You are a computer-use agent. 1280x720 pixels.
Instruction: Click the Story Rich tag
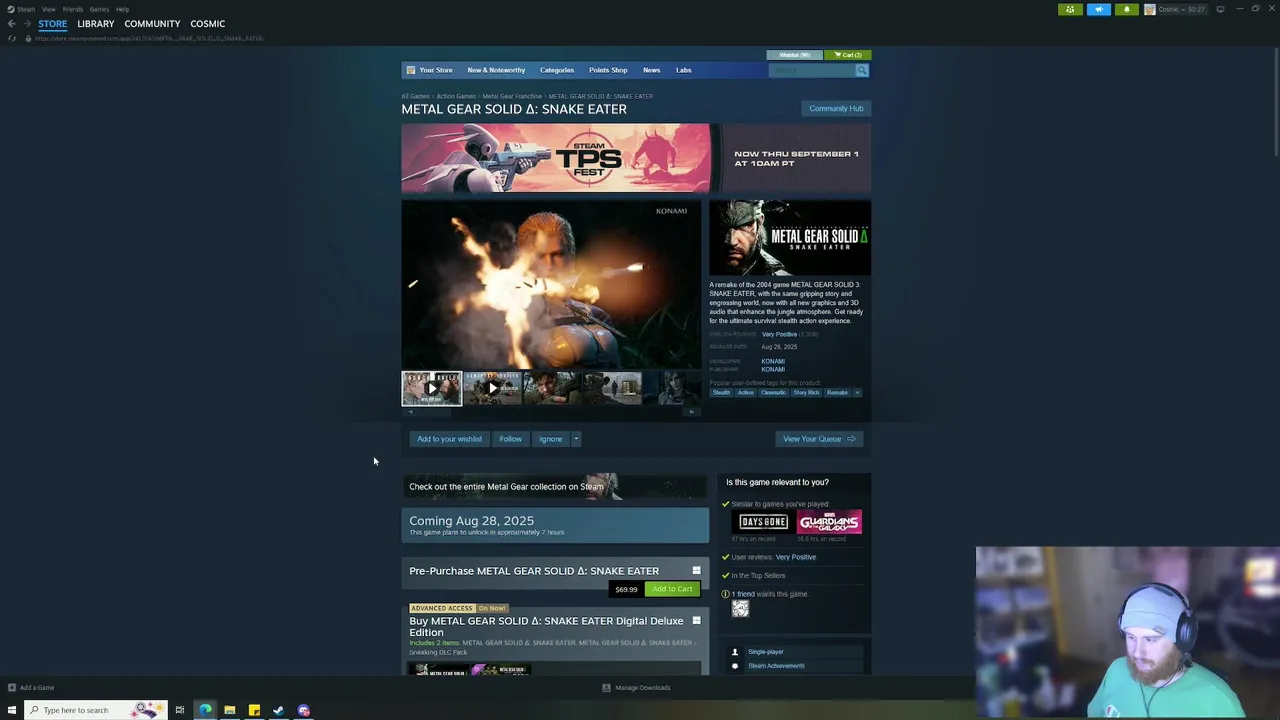(x=806, y=393)
